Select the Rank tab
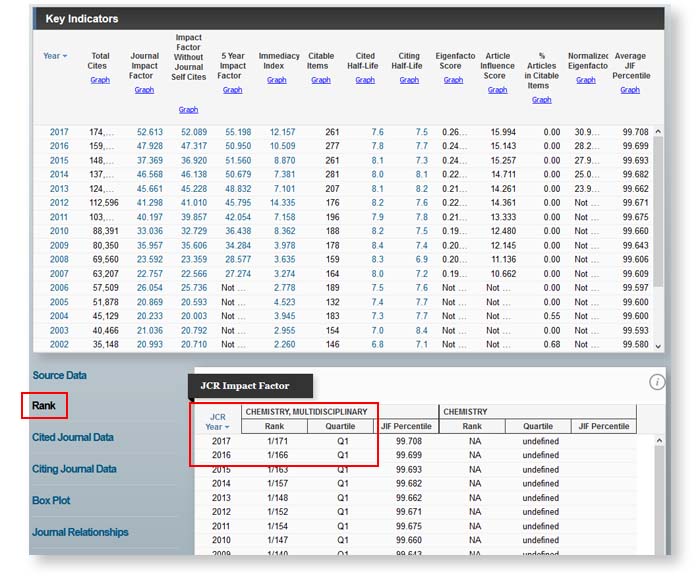Image resolution: width=700 pixels, height=586 pixels. point(44,406)
